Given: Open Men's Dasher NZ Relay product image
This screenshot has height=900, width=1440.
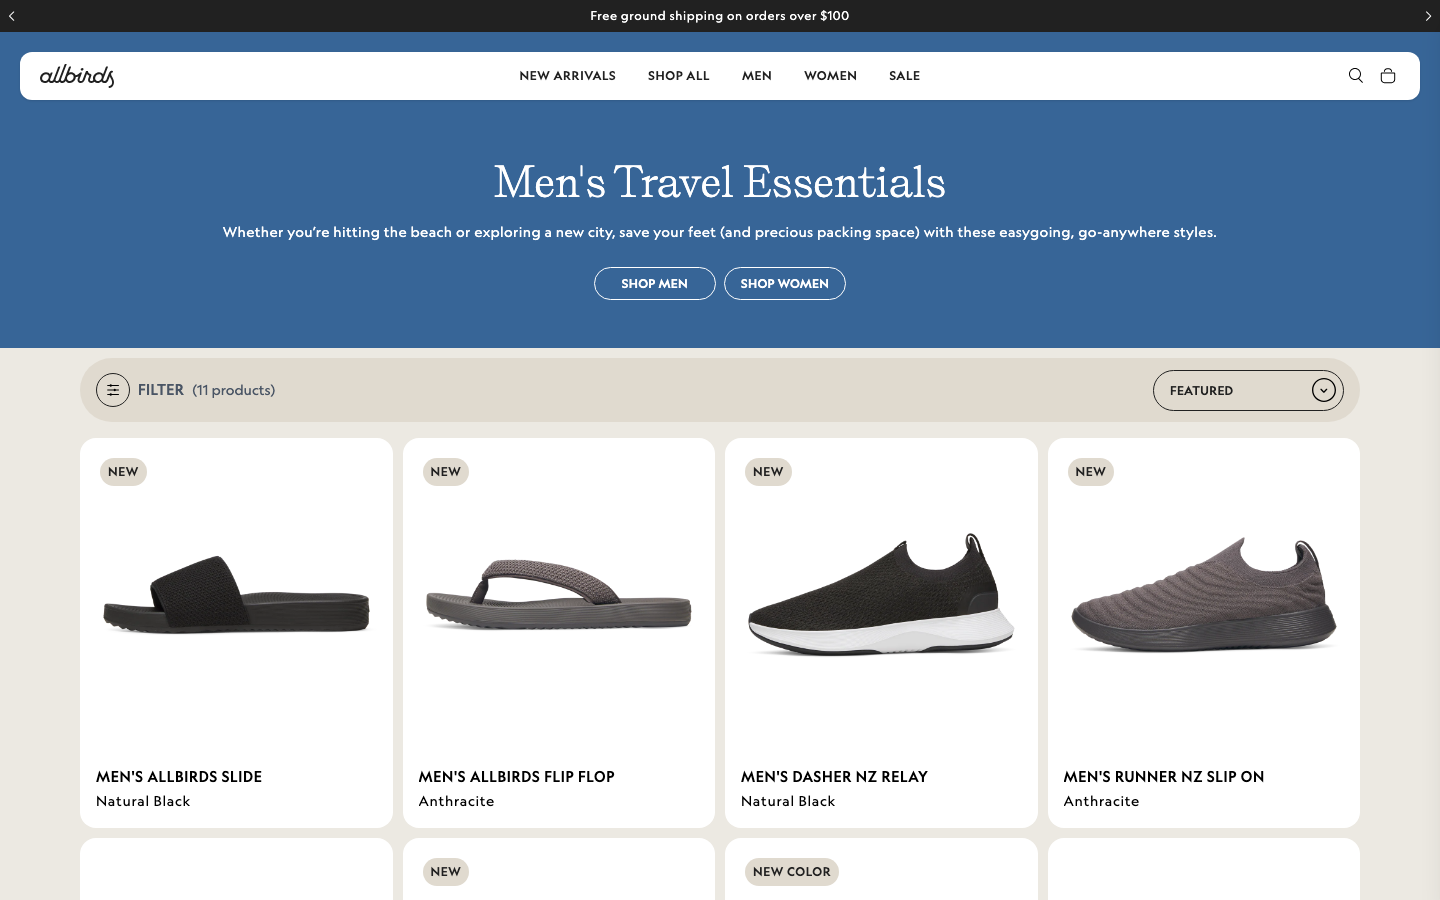Looking at the screenshot, I should (x=881, y=595).
